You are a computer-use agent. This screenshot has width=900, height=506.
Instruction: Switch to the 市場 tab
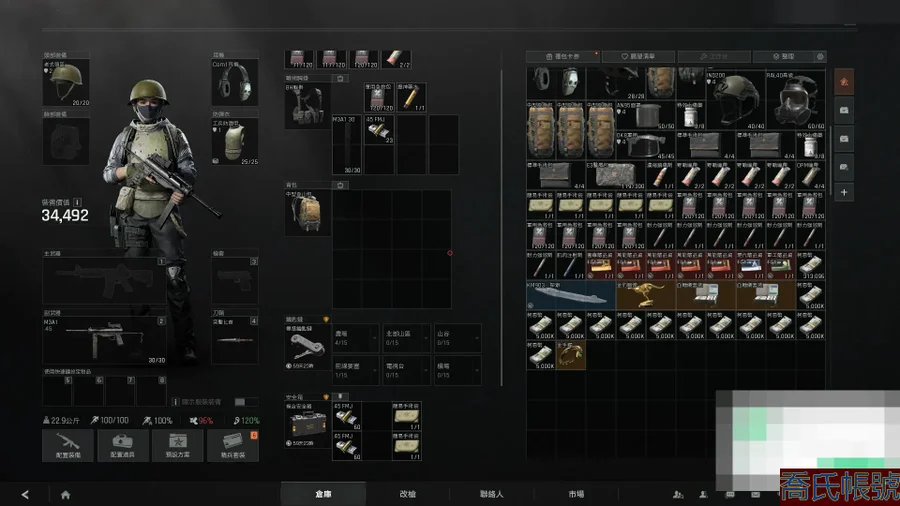click(x=576, y=494)
